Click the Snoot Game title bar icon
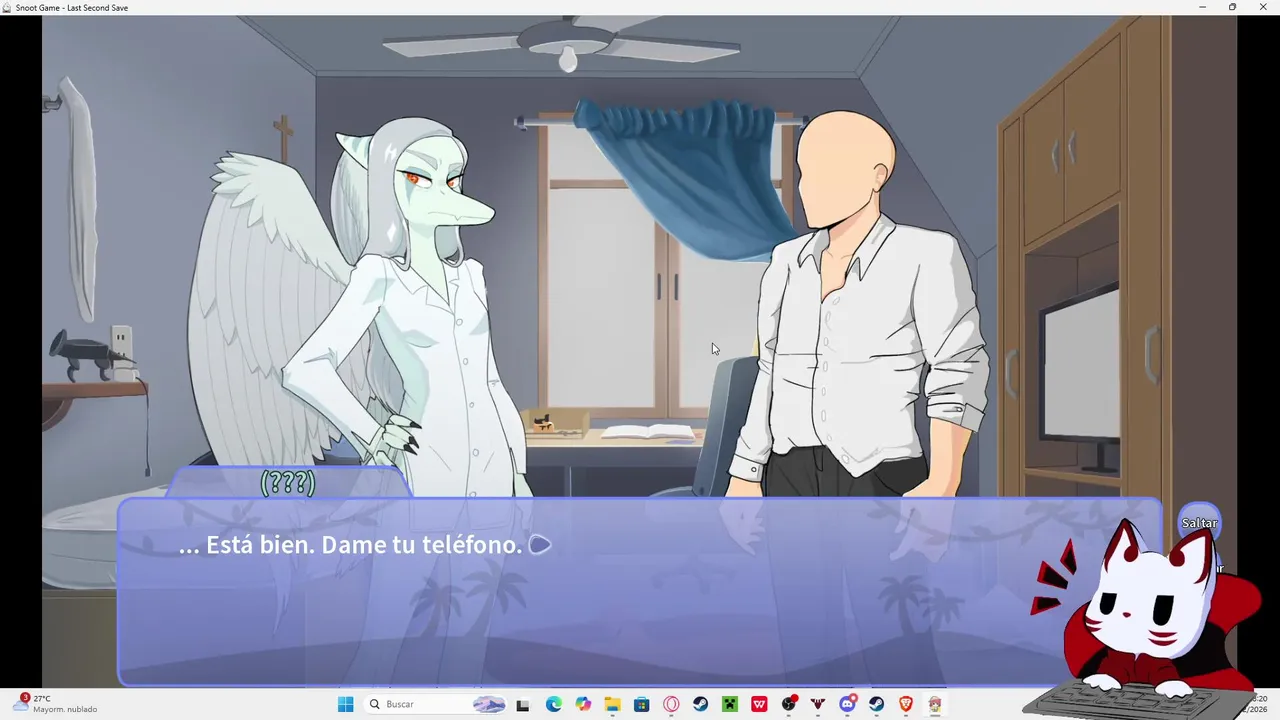The width and height of the screenshot is (1280, 720). (7, 7)
